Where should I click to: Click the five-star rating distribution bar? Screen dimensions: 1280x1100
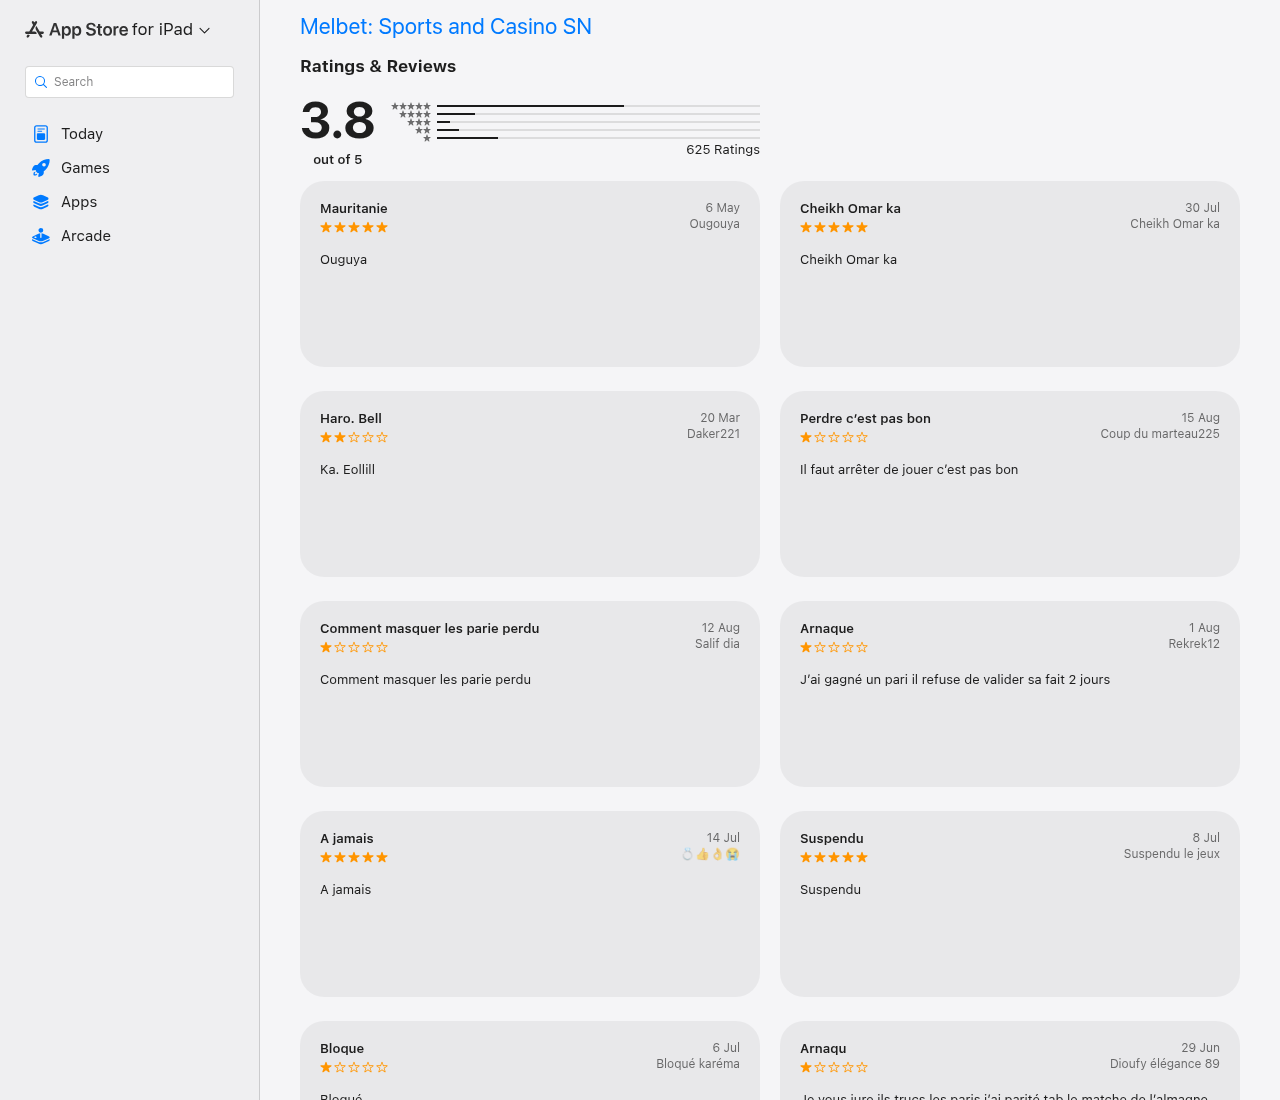coord(598,106)
